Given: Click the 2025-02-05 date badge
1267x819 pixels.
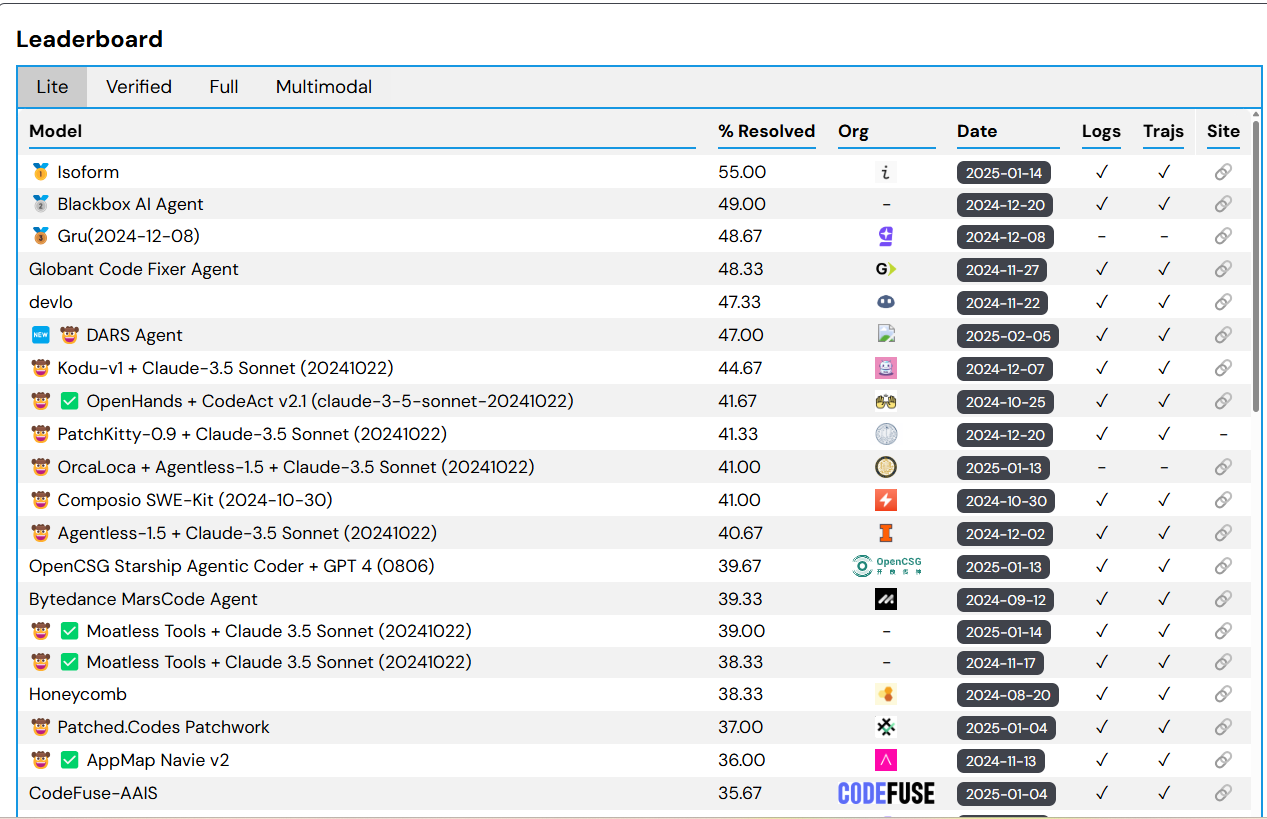Looking at the screenshot, I should 1008,336.
